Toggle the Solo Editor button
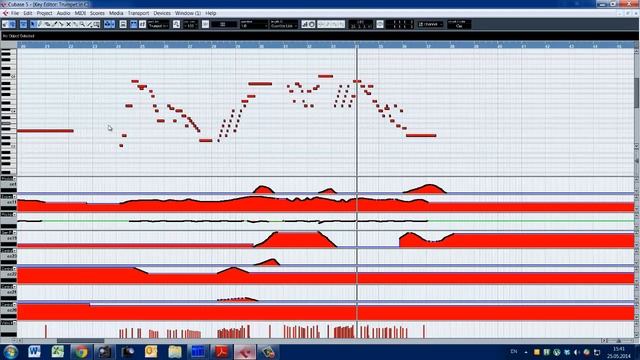The height and width of the screenshot is (360, 640). (x=5, y=24)
